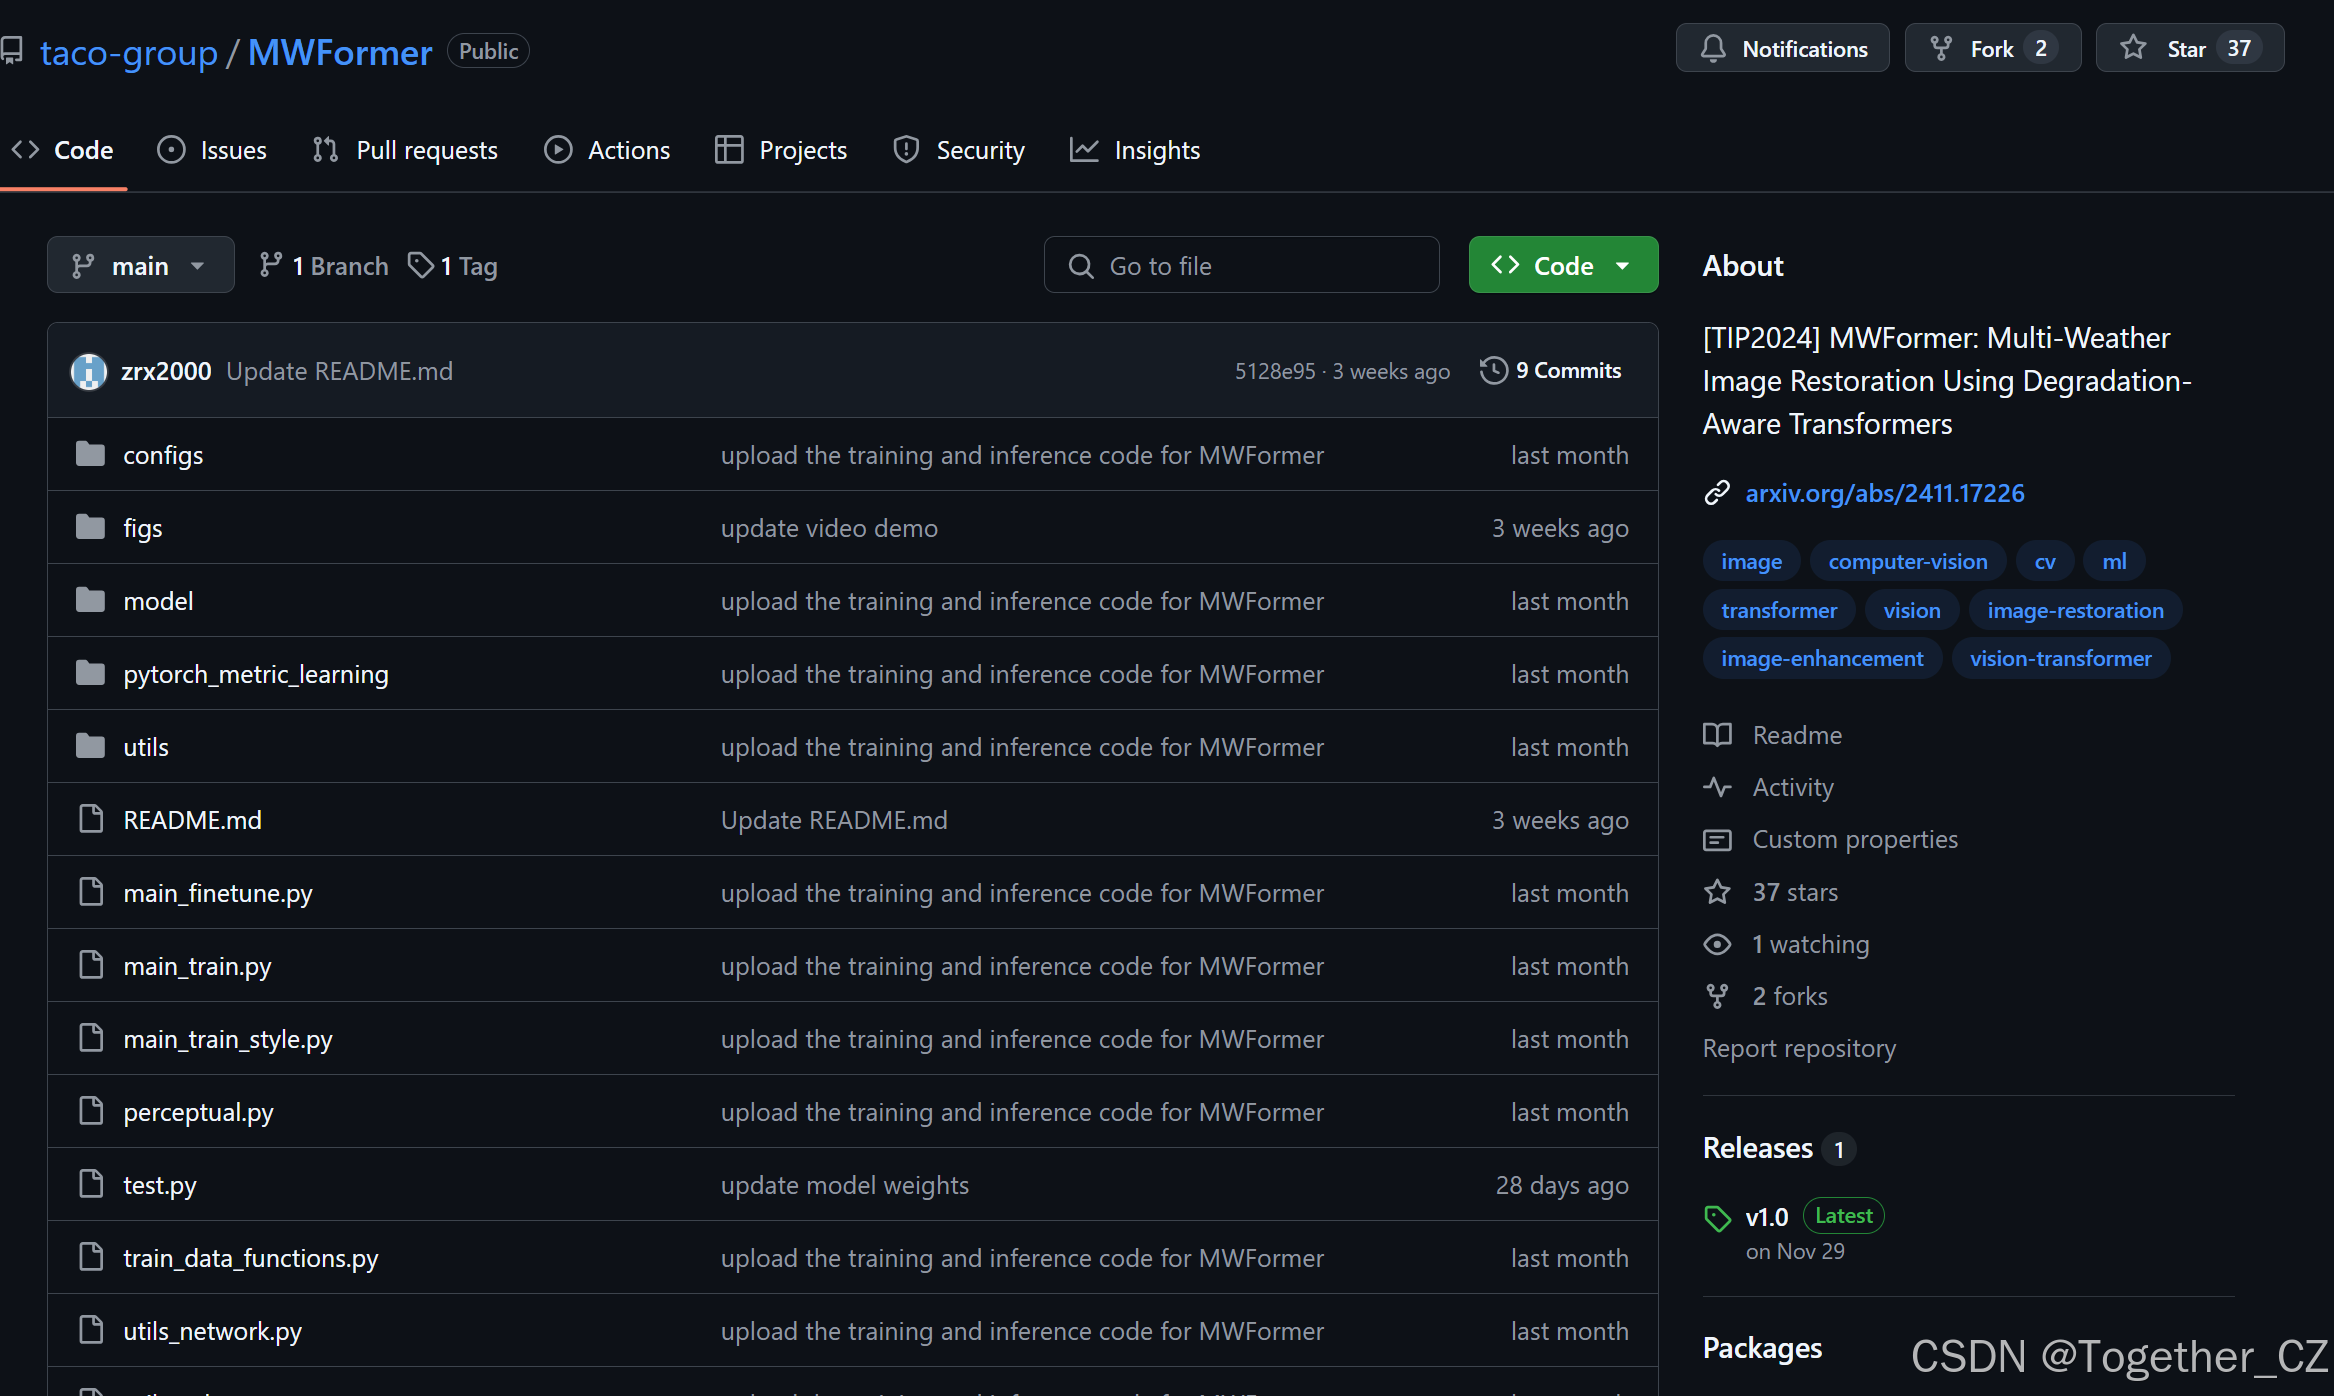Open the configs folder icon
This screenshot has height=1396, width=2334.
tap(91, 455)
